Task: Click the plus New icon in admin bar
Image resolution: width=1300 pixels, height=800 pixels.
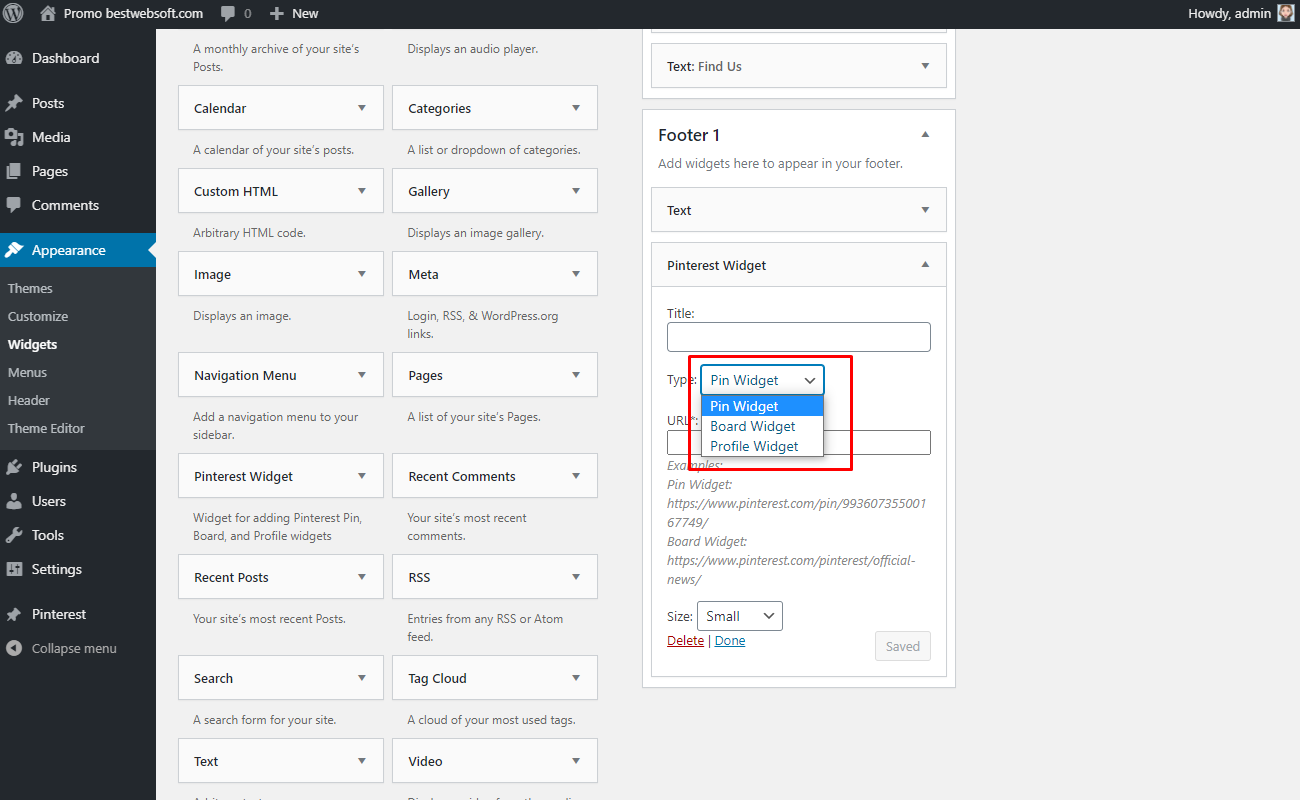Action: (x=277, y=14)
